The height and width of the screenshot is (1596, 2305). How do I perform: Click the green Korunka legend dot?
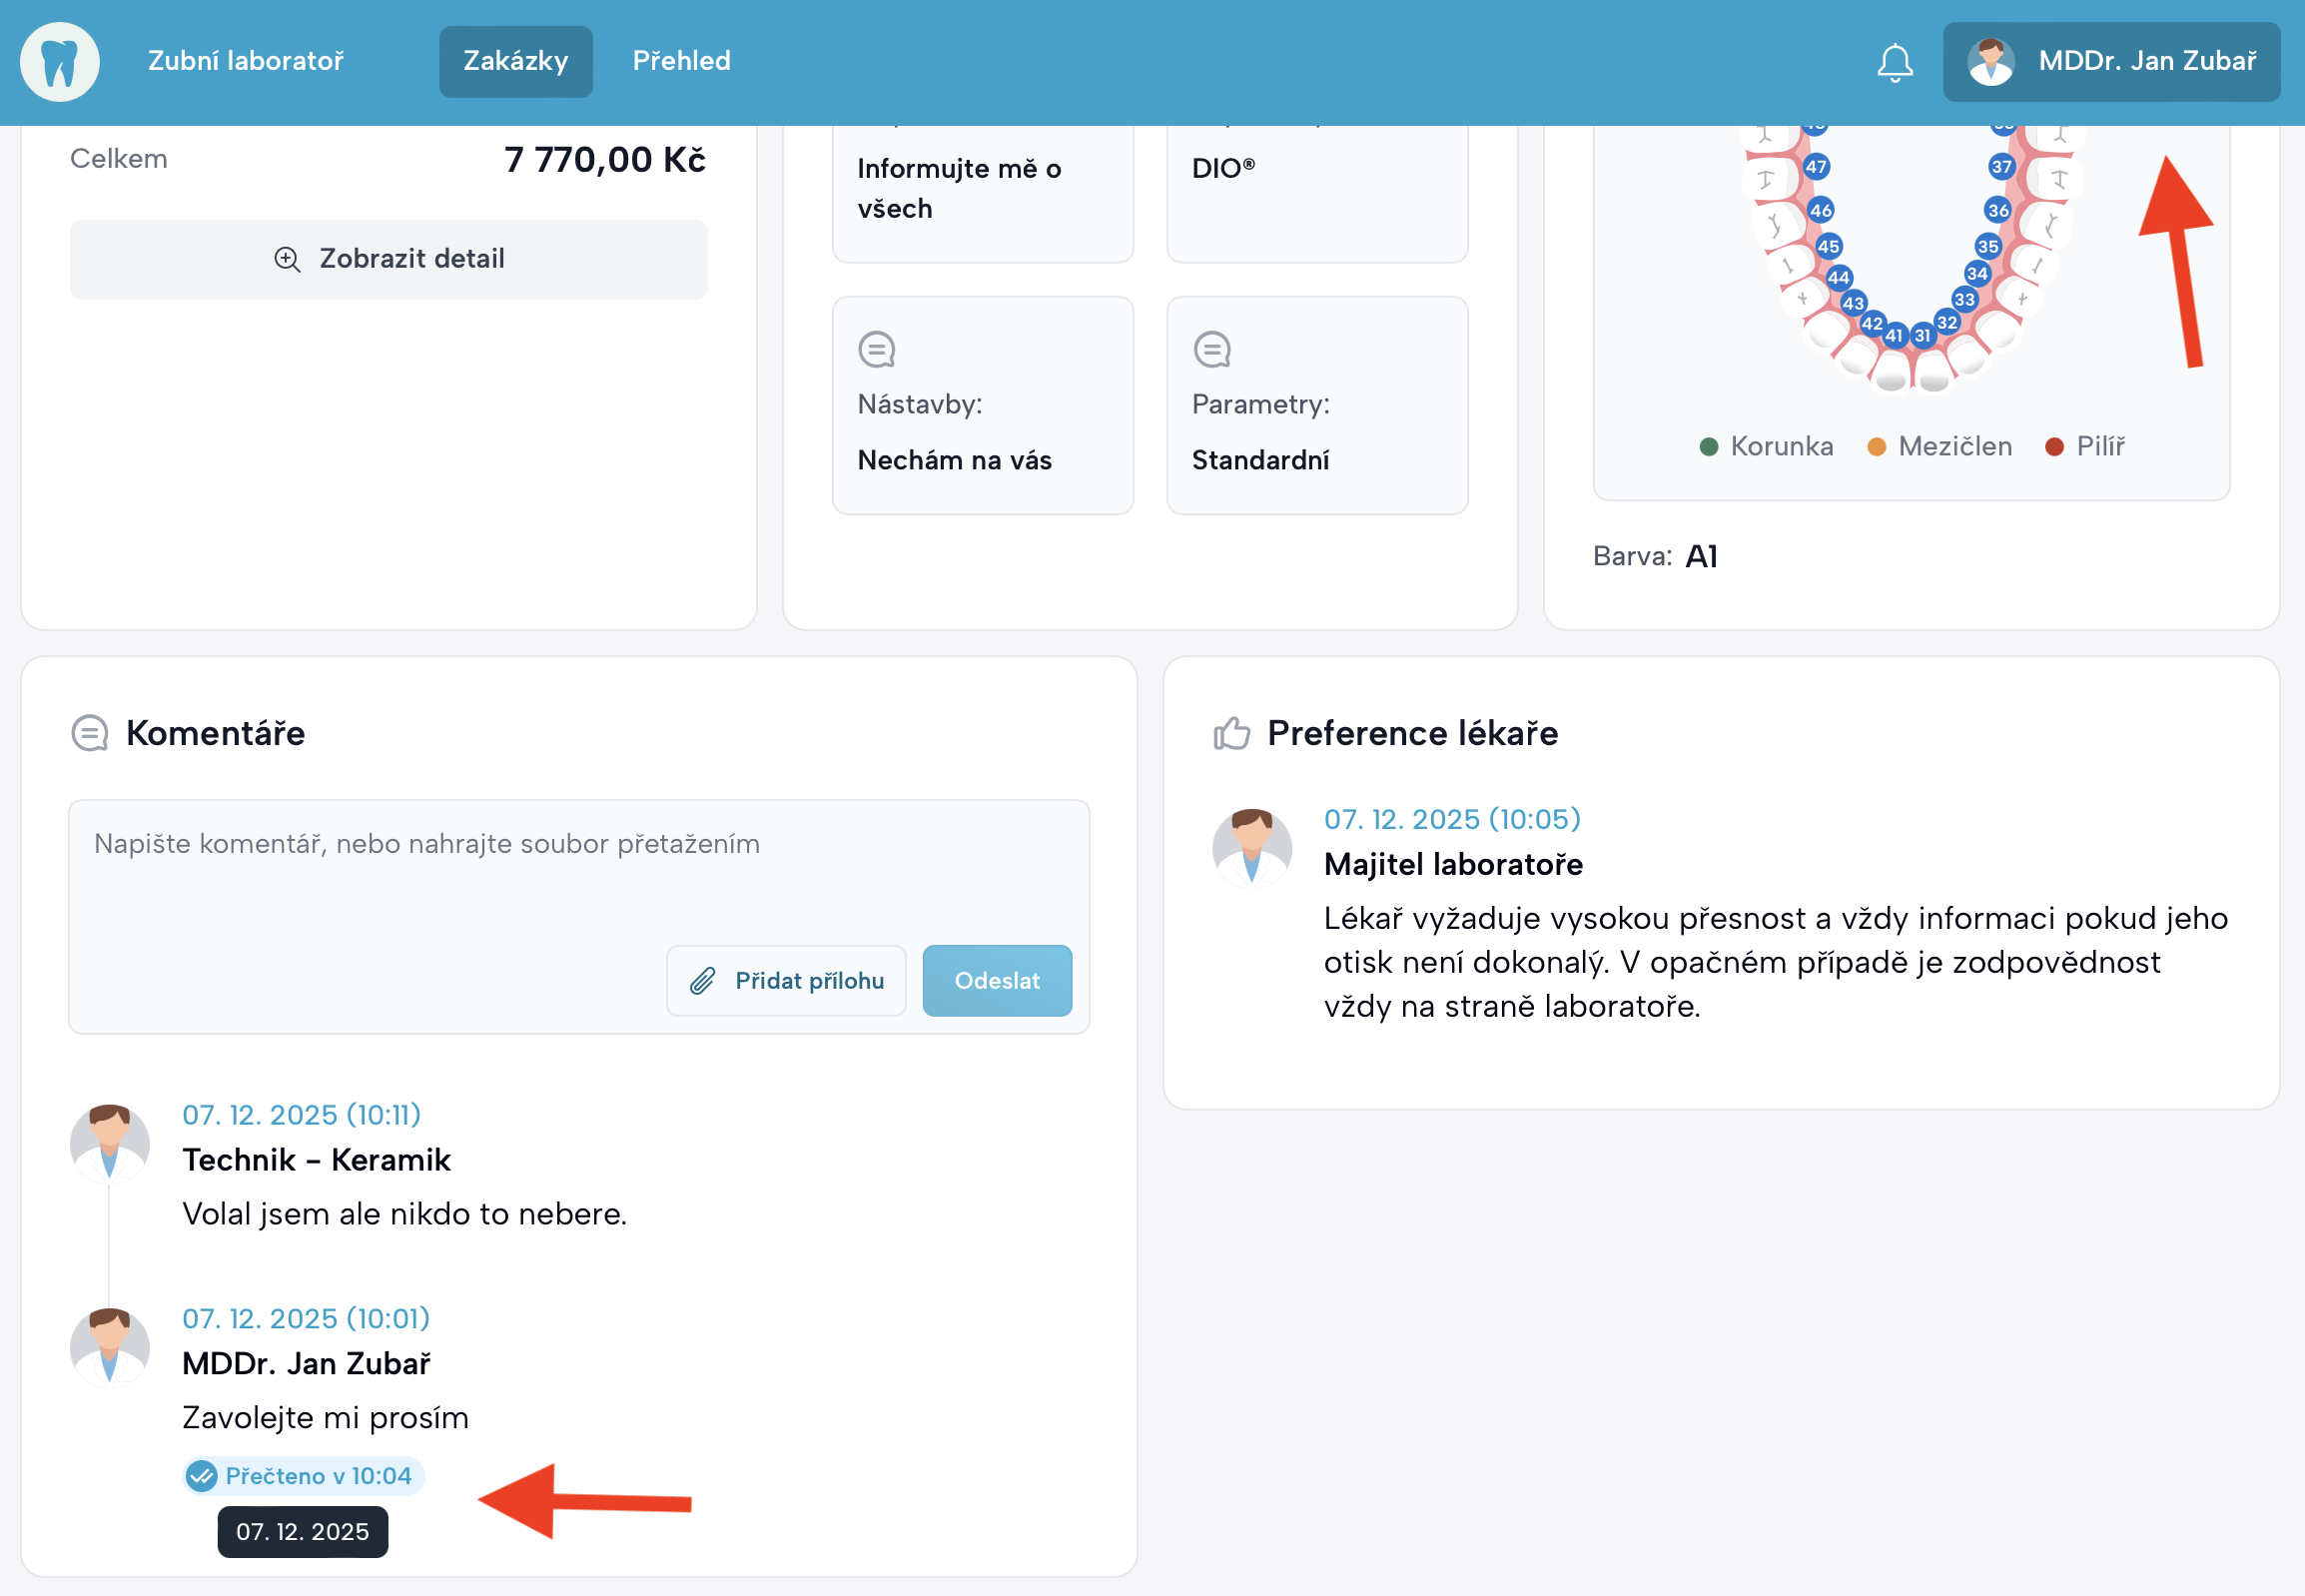pyautogui.click(x=1709, y=447)
